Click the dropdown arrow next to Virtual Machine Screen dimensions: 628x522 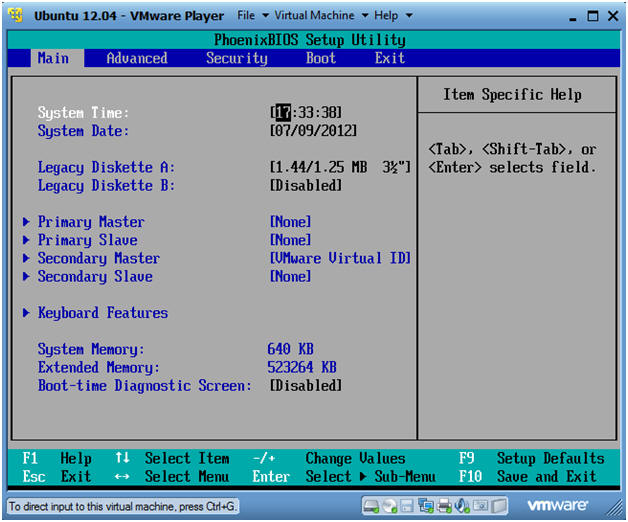365,16
